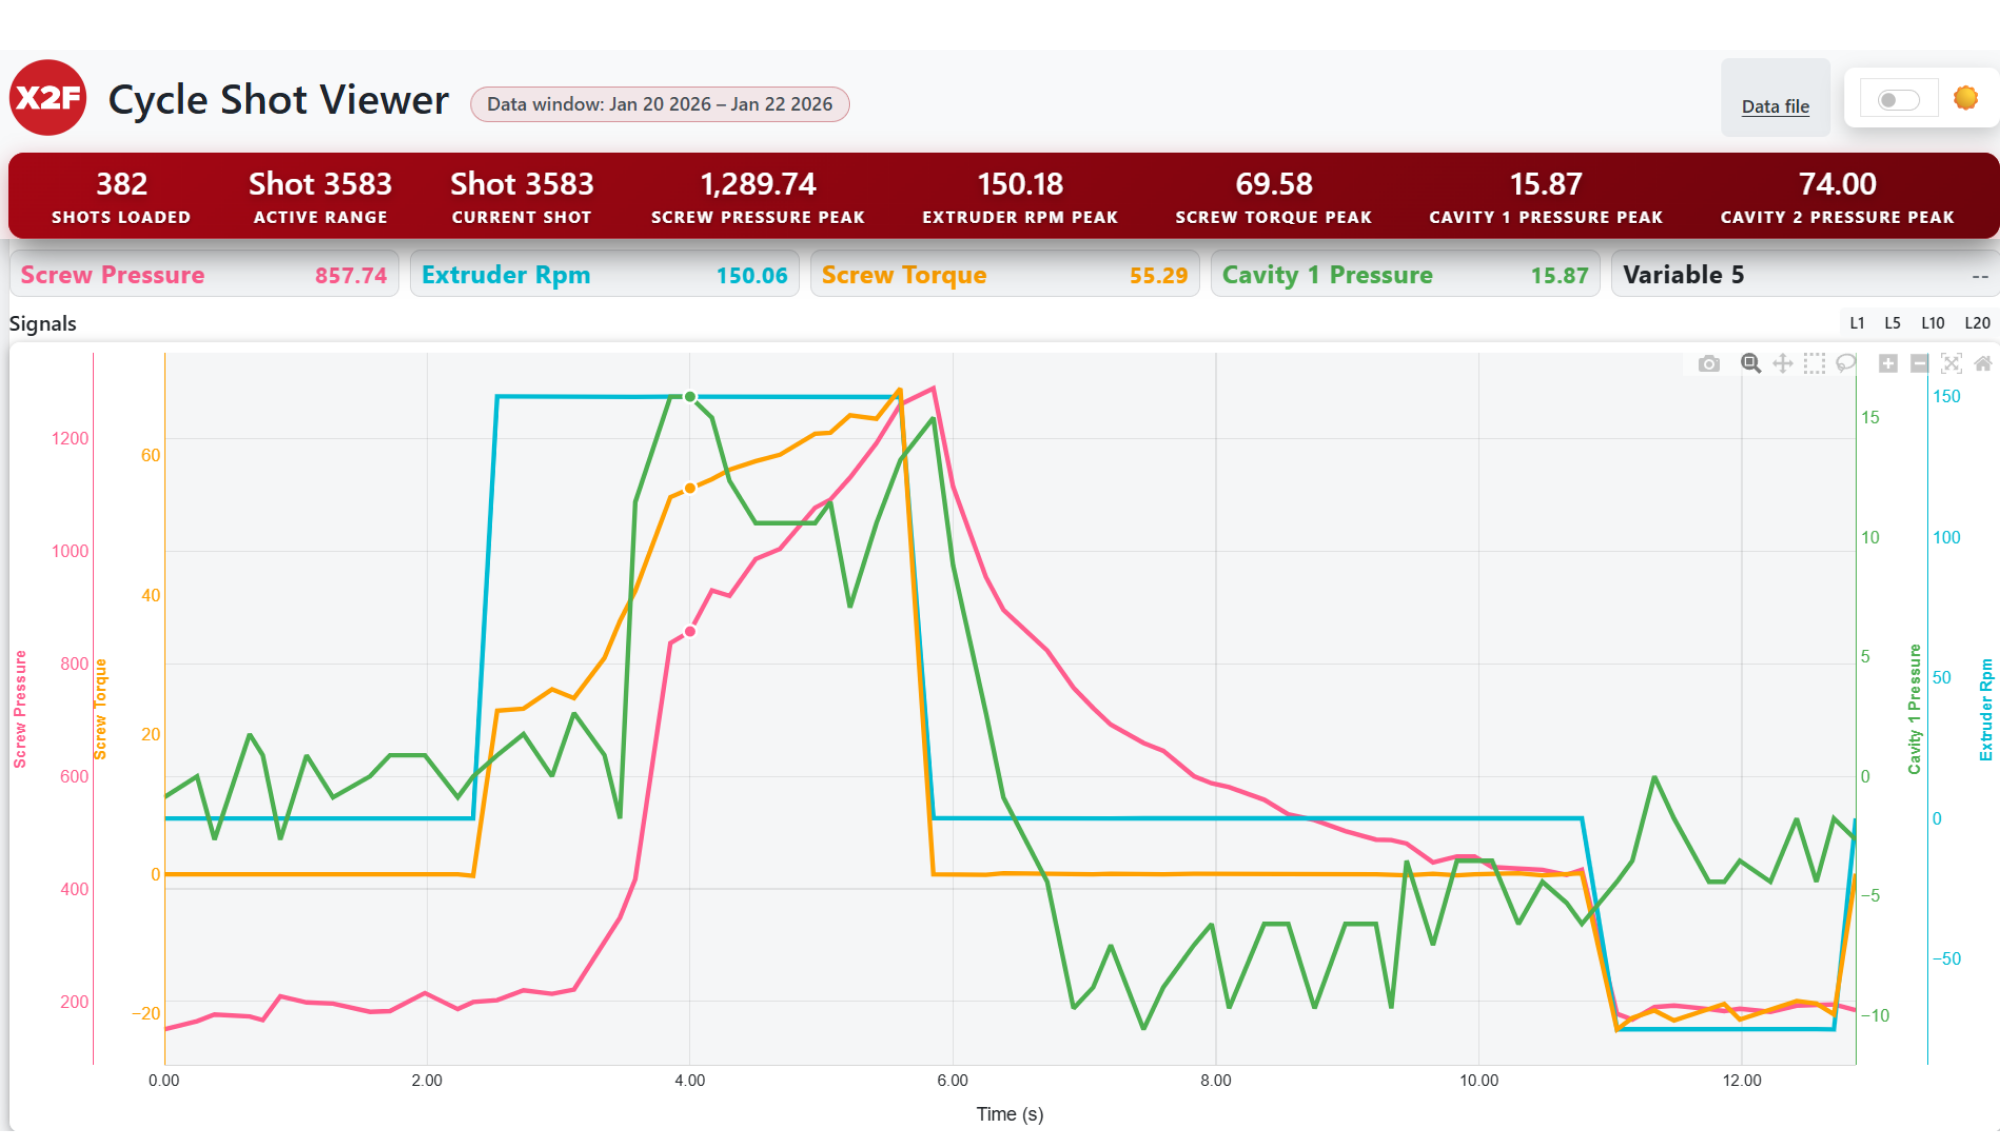Click the Cycle Shot Viewer title
This screenshot has height=1143, width=2000.
coord(279,100)
